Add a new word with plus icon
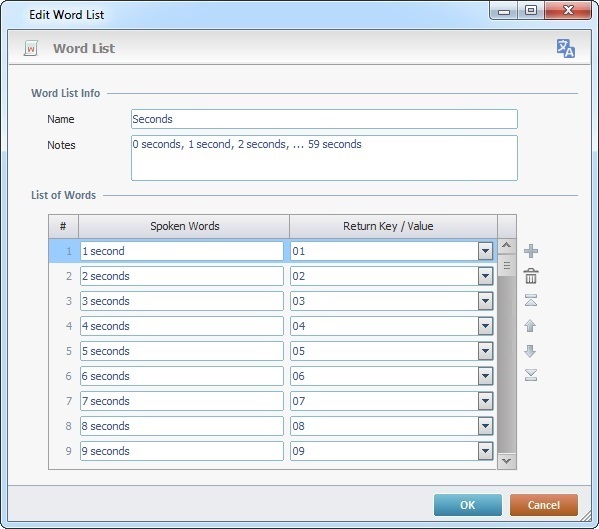 coord(531,251)
